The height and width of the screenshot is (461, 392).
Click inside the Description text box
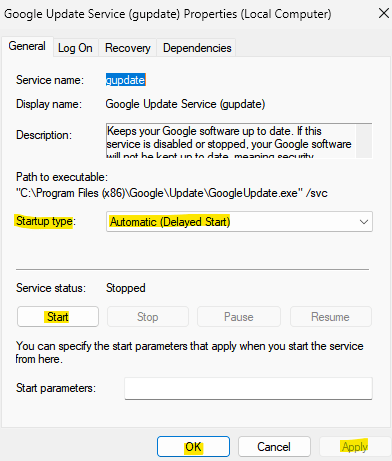pos(231,141)
